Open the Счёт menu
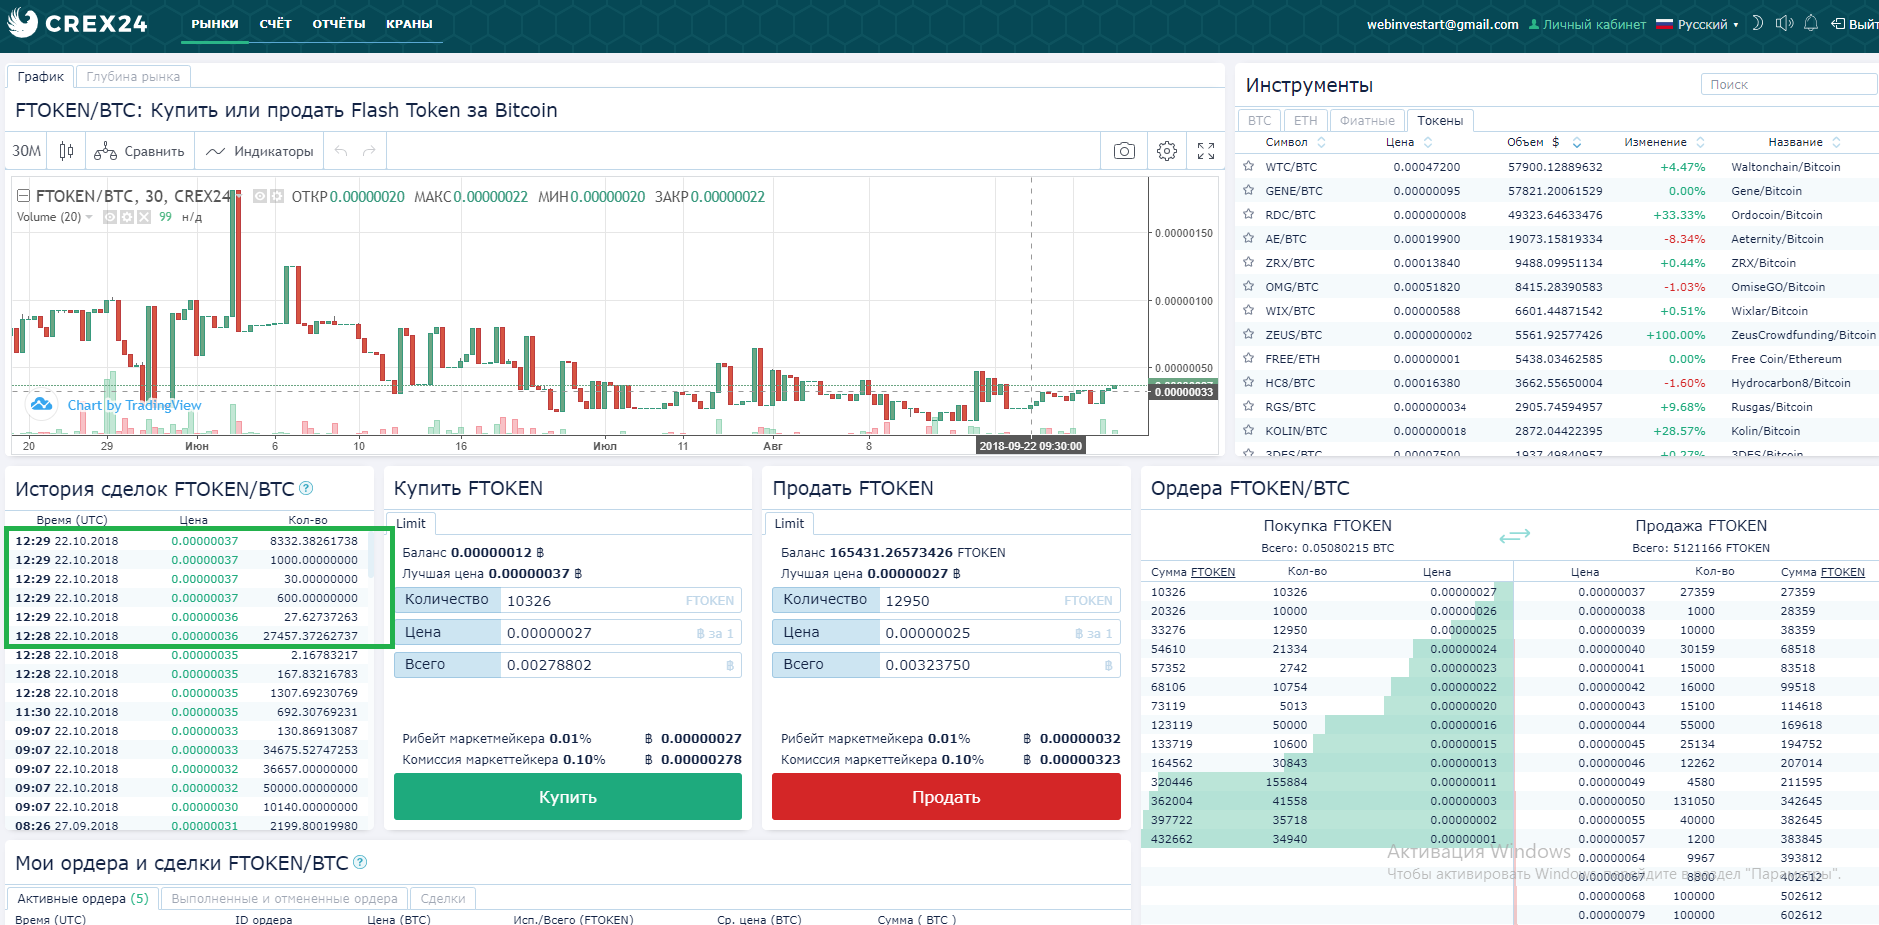Viewport: 1879px width, 925px height. tap(275, 23)
